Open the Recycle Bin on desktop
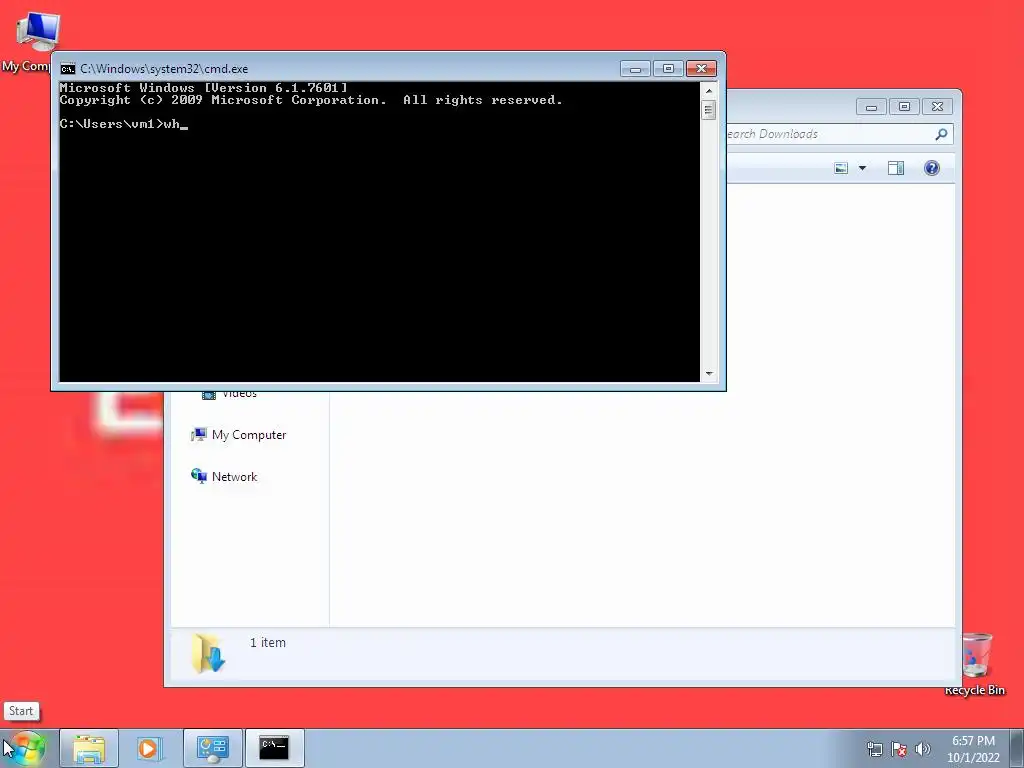This screenshot has width=1024, height=768. [x=976, y=655]
